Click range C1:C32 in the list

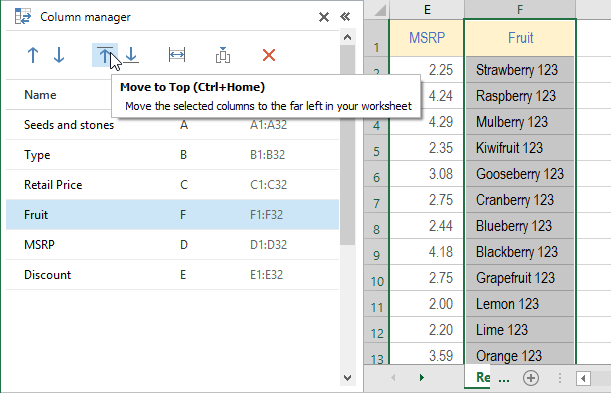pos(268,185)
